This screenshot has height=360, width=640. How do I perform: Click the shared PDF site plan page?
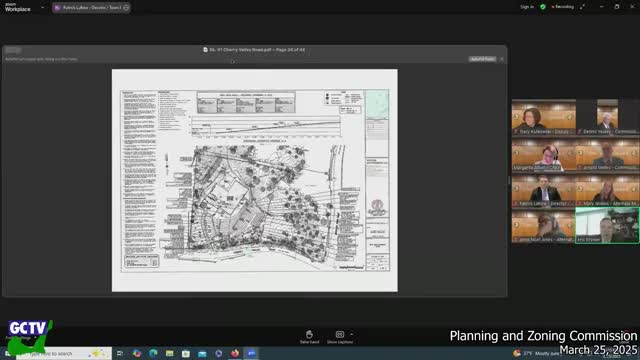click(x=255, y=180)
